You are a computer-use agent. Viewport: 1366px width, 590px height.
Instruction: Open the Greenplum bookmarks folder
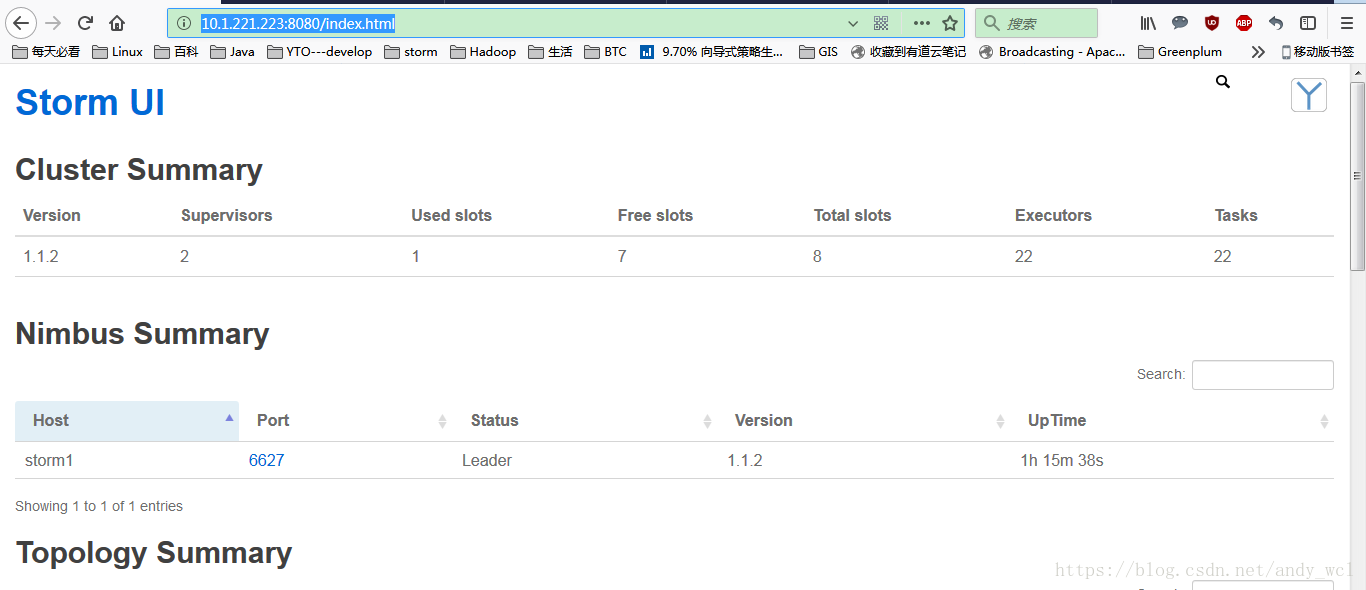(1180, 52)
